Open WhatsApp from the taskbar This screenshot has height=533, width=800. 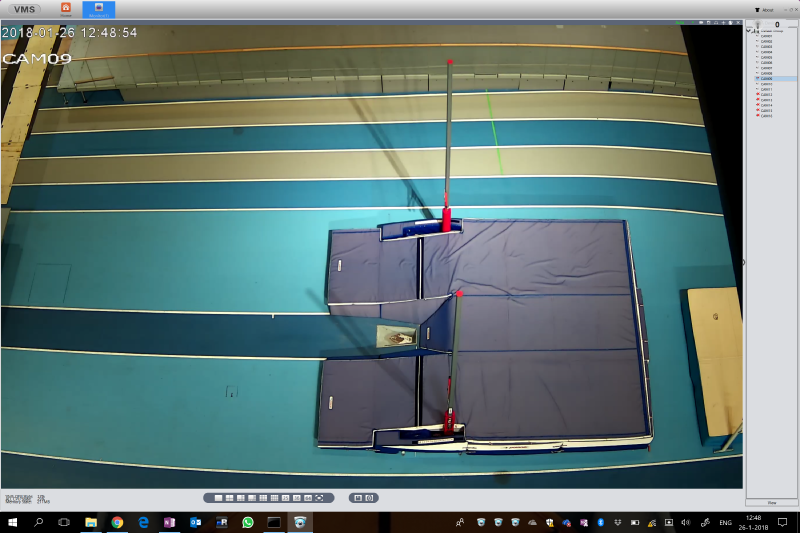tap(248, 522)
